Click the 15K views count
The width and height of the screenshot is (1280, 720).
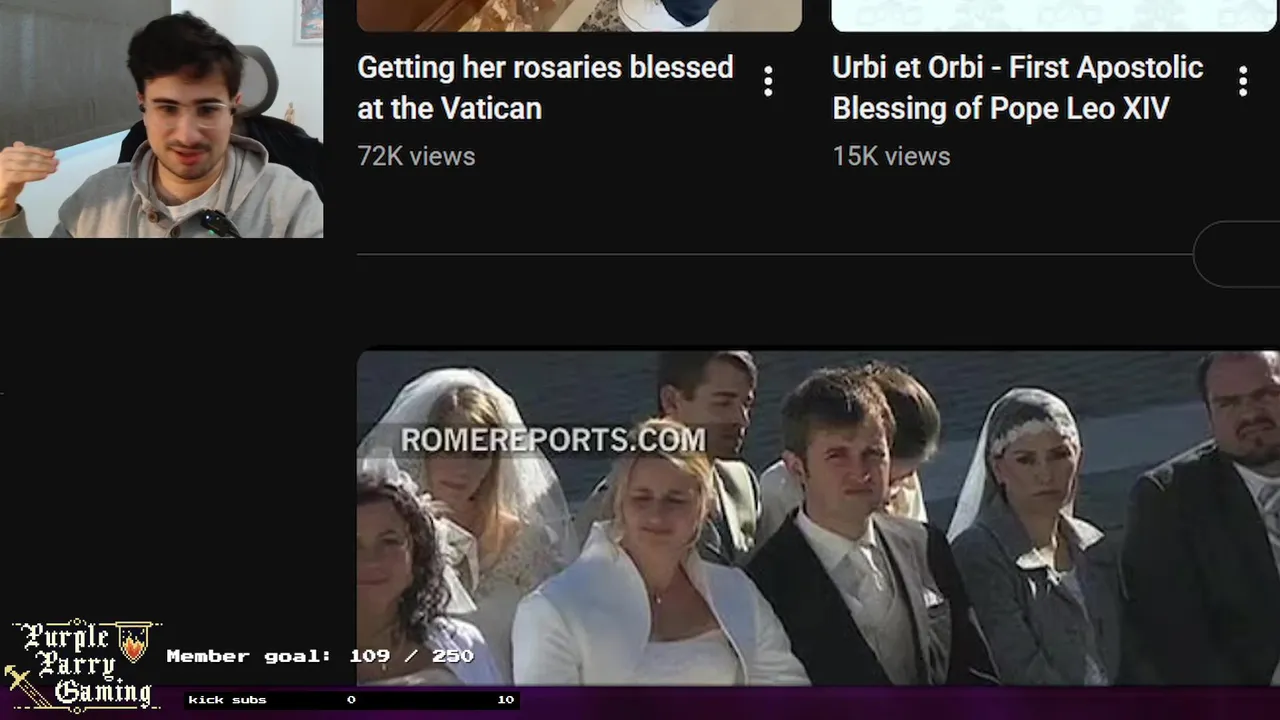(x=891, y=156)
